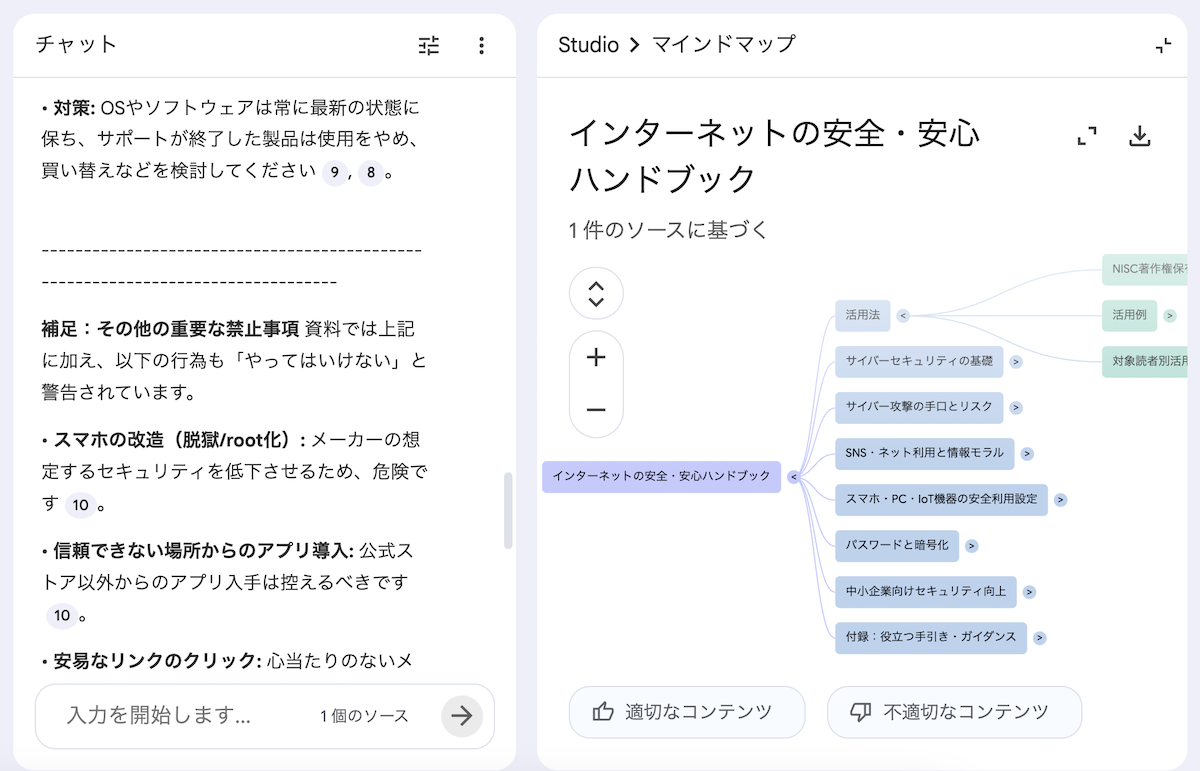Click the 適切なコンテンツ thumbs-up button
Image resolution: width=1200 pixels, height=771 pixels.
(x=686, y=712)
